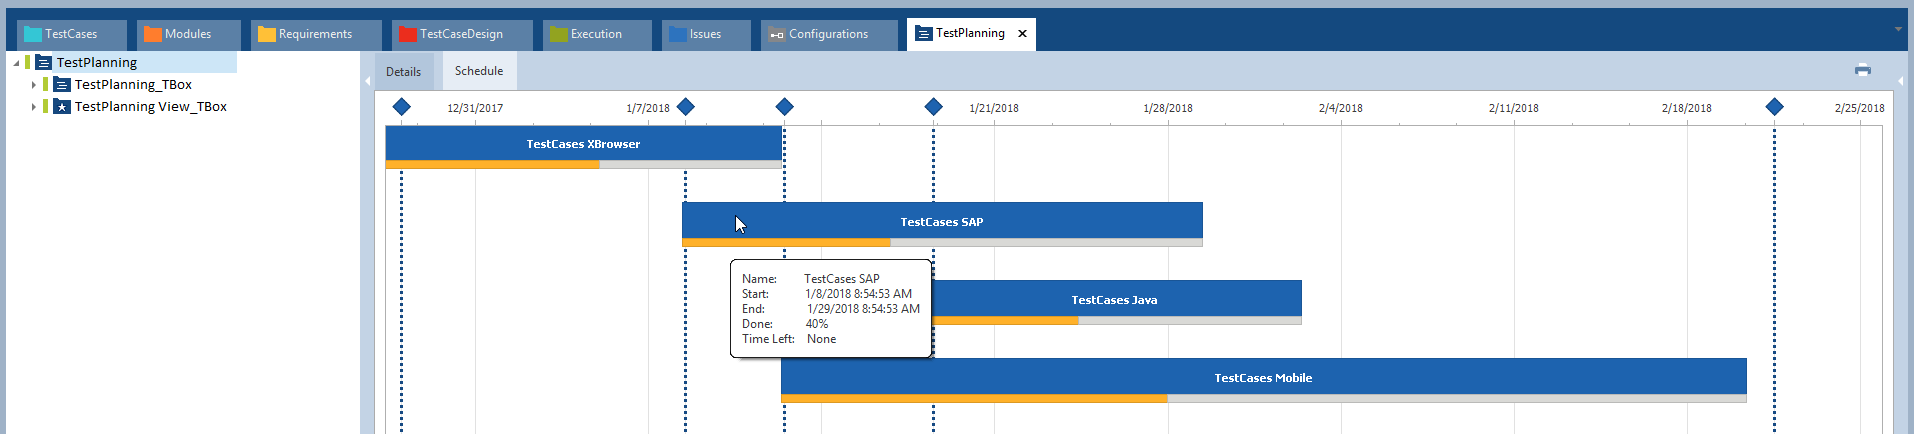Viewport: 1914px width, 434px height.
Task: Expand the TestPlanning View_TBox tree node
Action: coord(33,107)
